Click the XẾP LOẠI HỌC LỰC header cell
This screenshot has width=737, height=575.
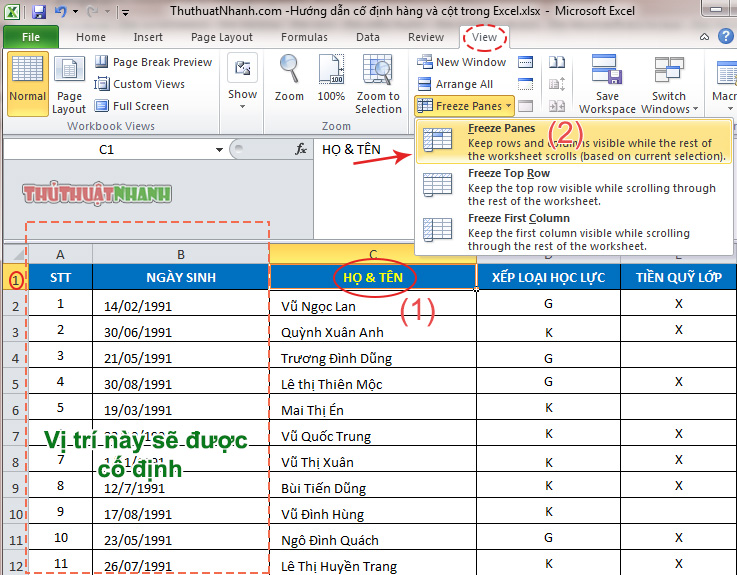(549, 277)
